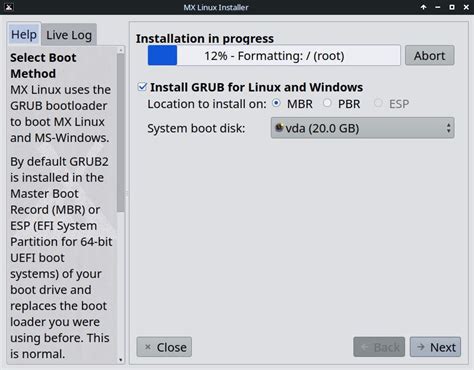Abort the installation
This screenshot has height=370, width=474.
(429, 56)
